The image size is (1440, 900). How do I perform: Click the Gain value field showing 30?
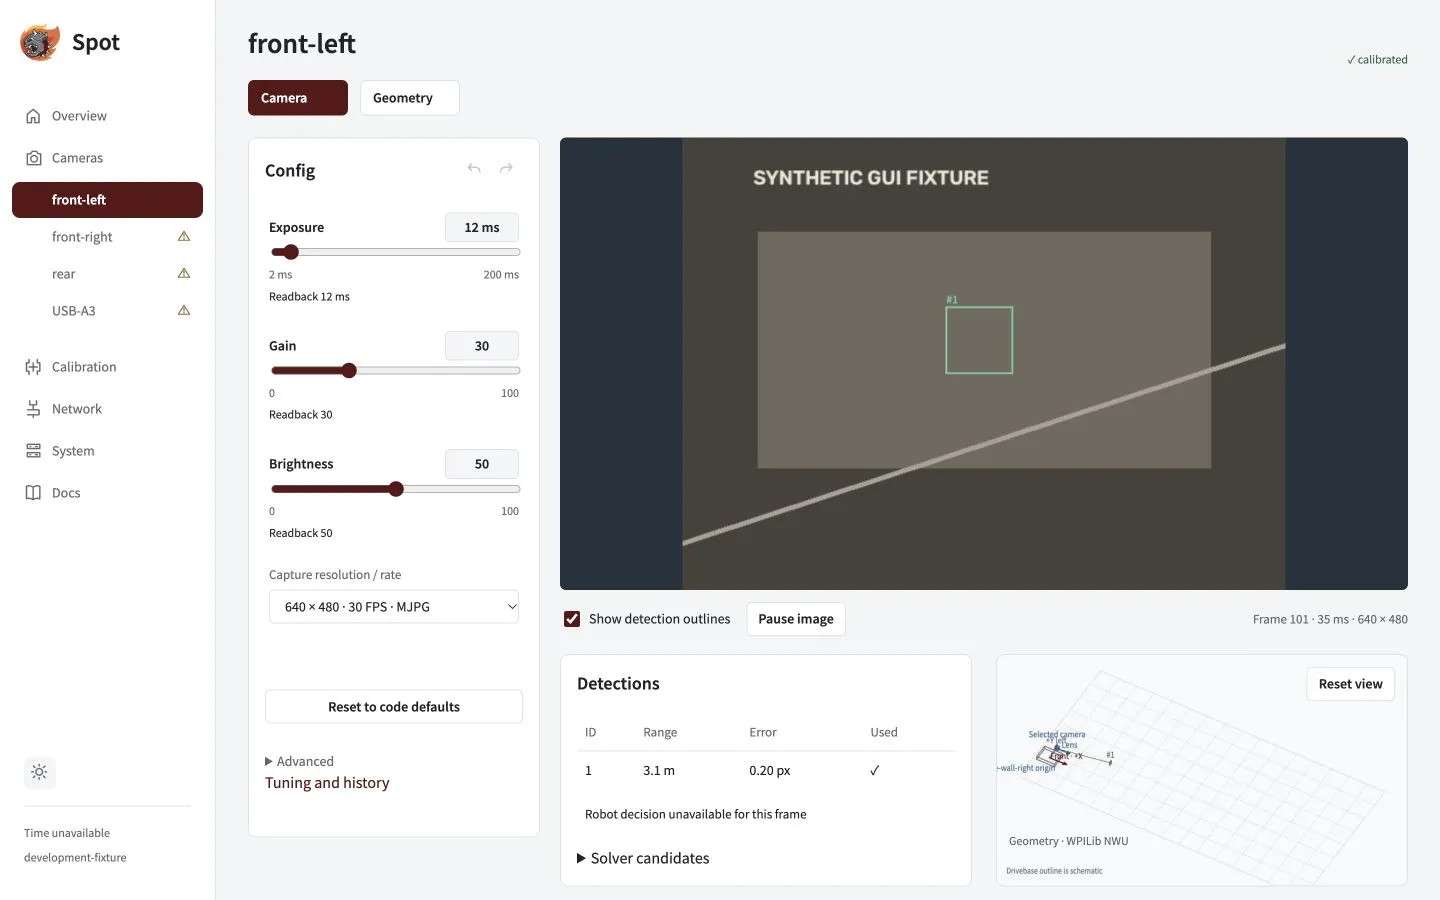(482, 346)
